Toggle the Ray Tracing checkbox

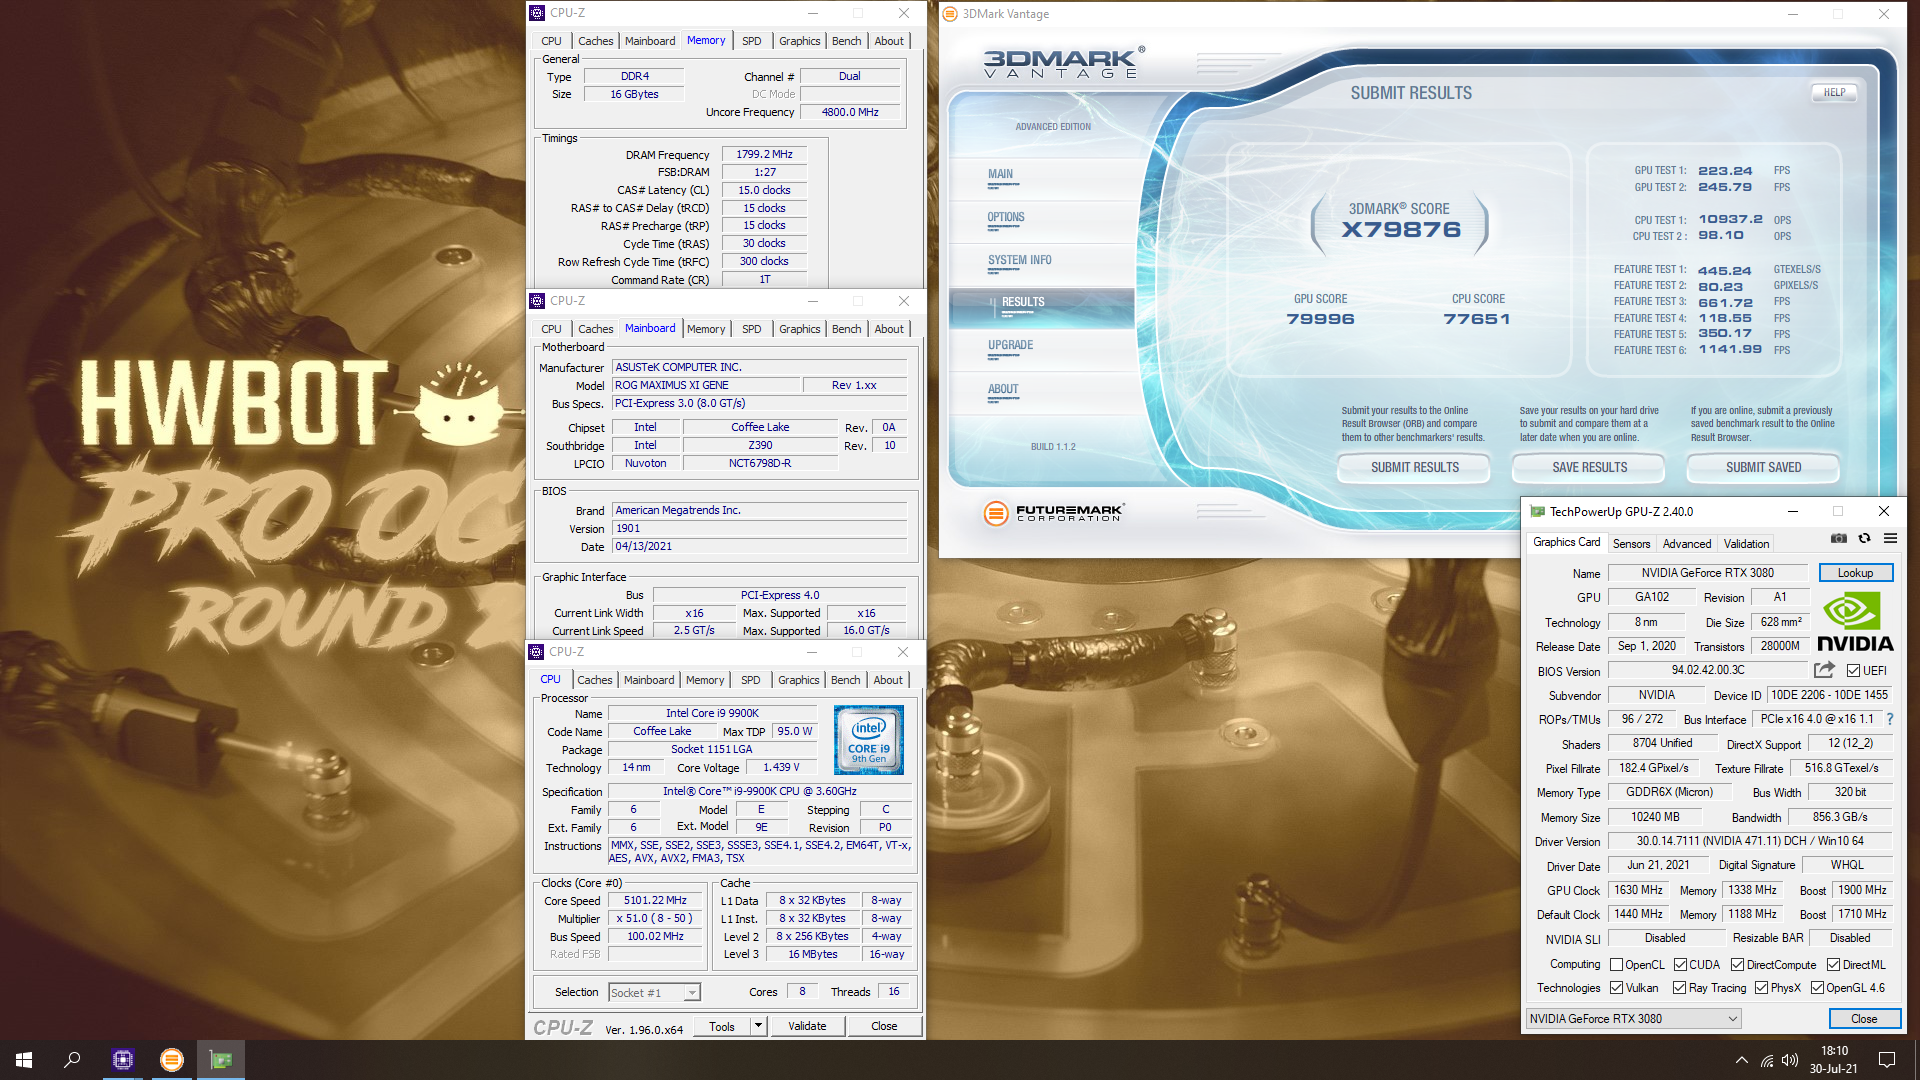(1680, 988)
